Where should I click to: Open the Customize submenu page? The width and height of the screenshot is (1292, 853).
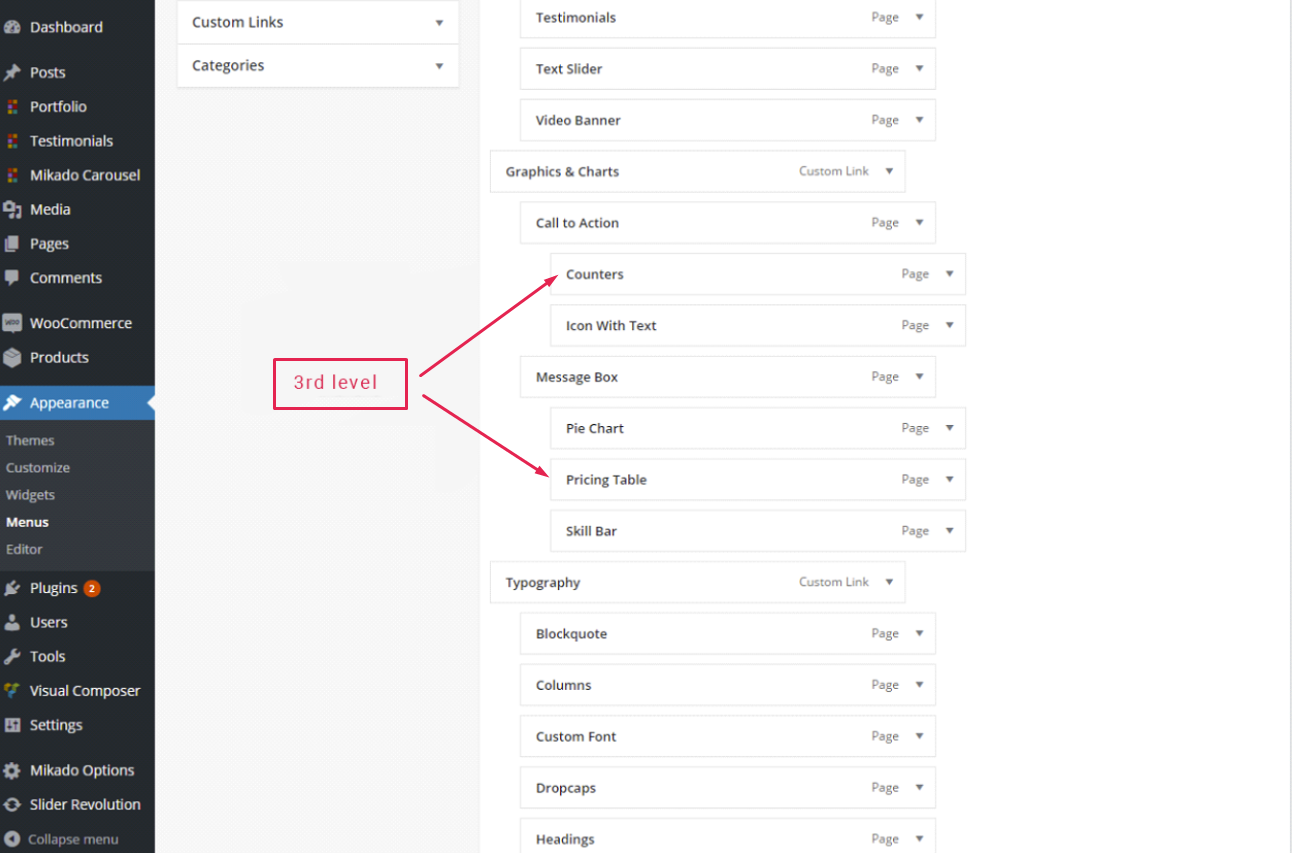point(38,467)
